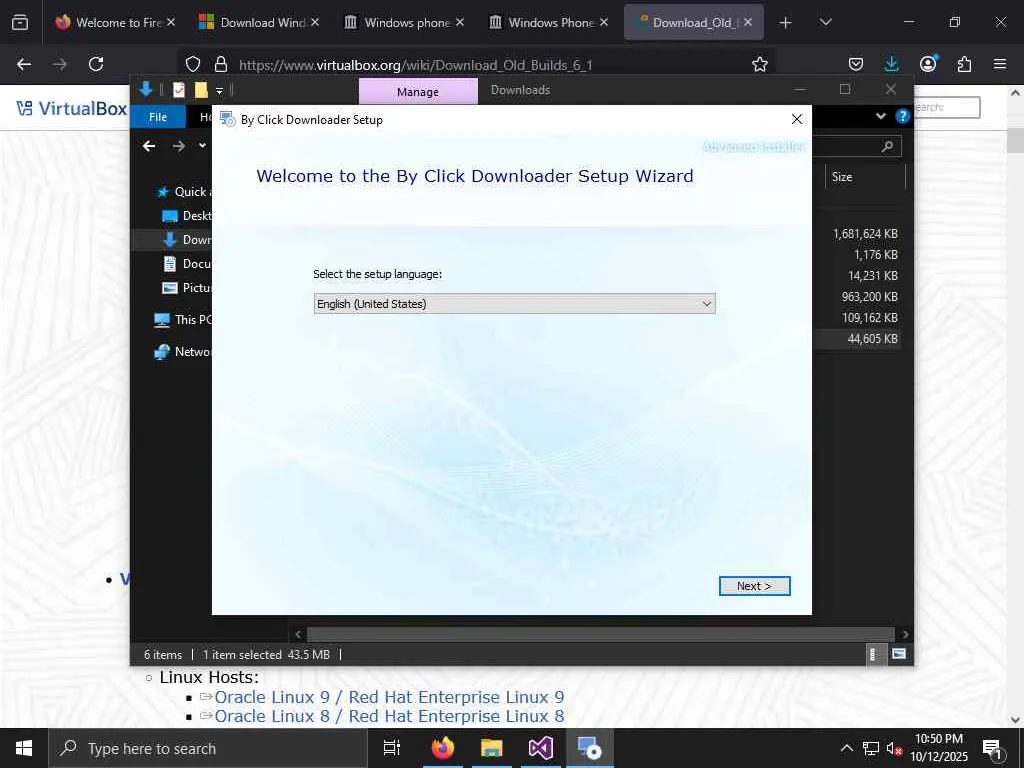Go forward in File Explorer
Viewport: 1024px width, 768px height.
click(x=178, y=146)
